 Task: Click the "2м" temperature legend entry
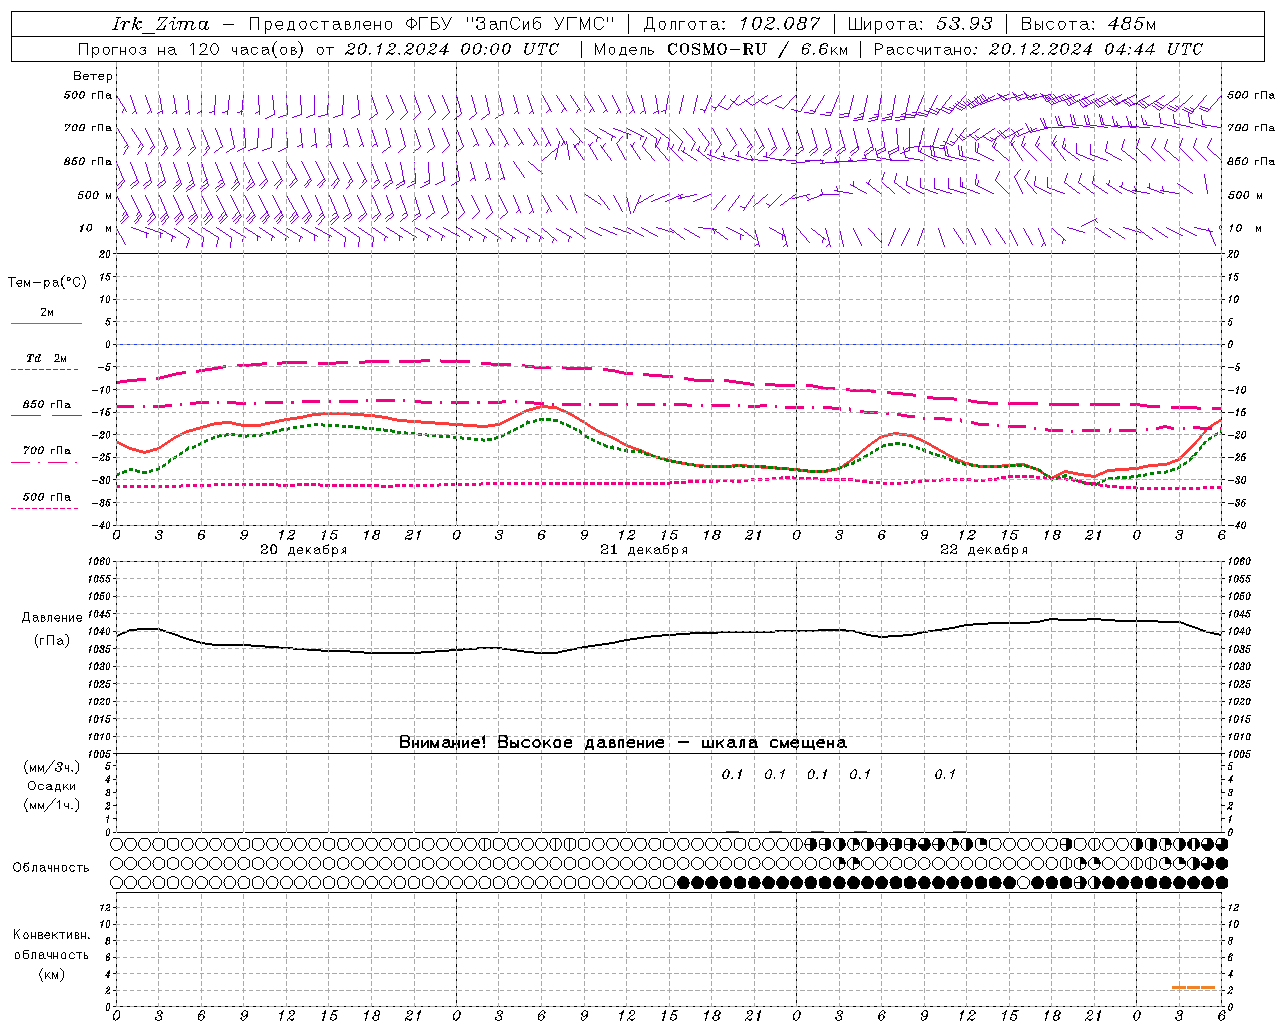tap(47, 312)
